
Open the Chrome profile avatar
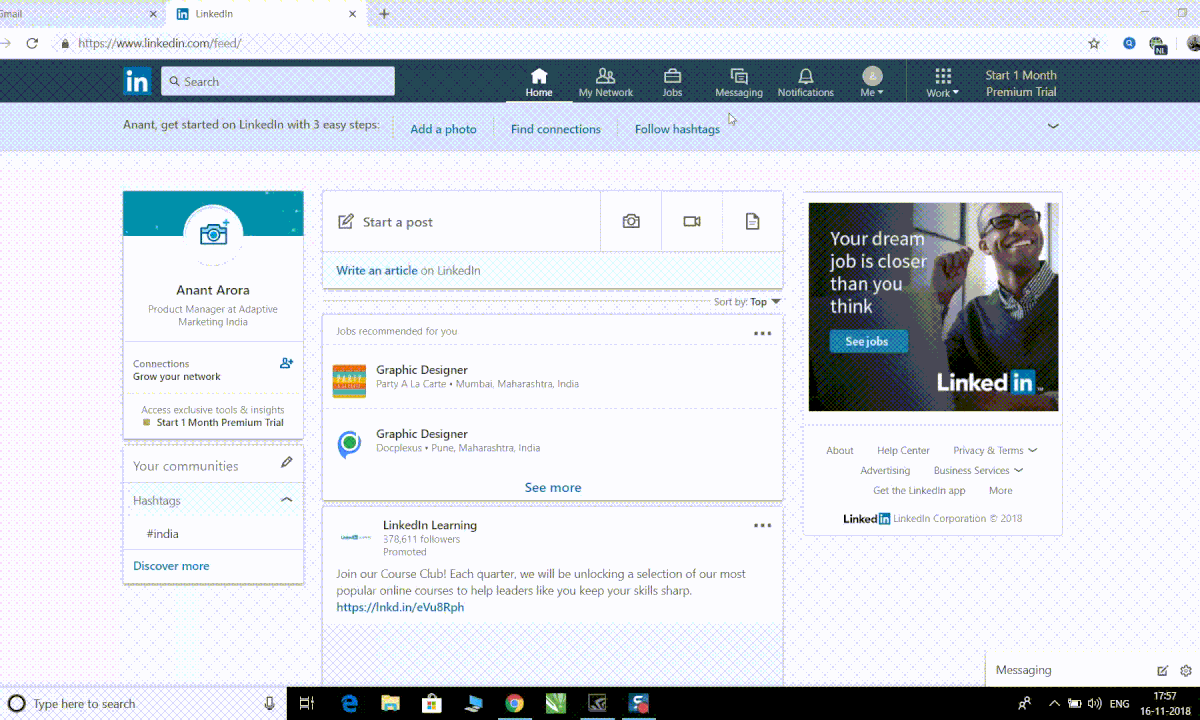point(1193,44)
